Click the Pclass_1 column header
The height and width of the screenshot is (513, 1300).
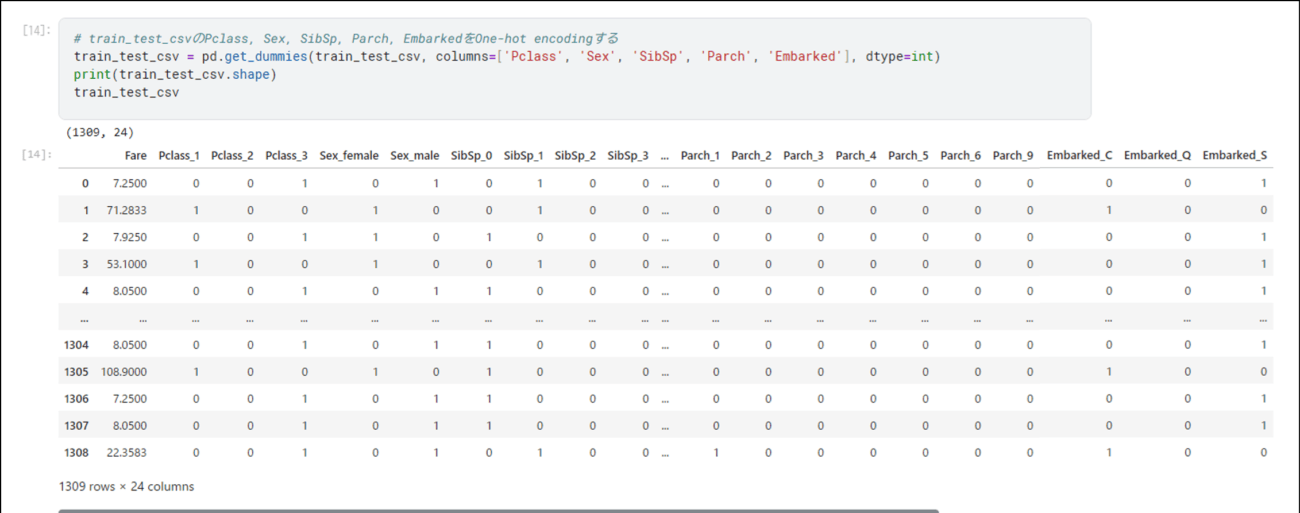pos(179,156)
